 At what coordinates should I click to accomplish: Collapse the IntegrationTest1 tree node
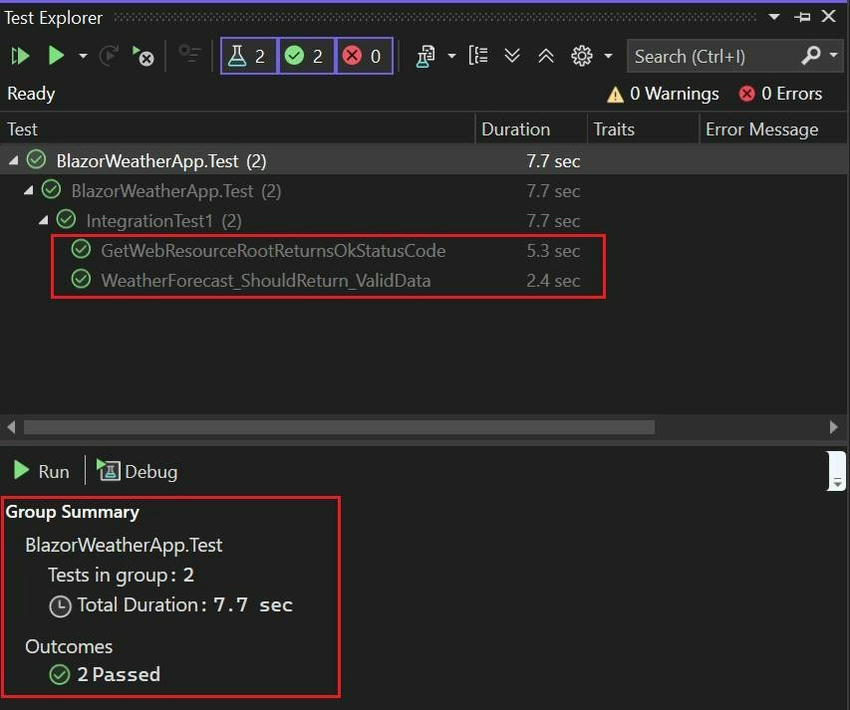[44, 220]
